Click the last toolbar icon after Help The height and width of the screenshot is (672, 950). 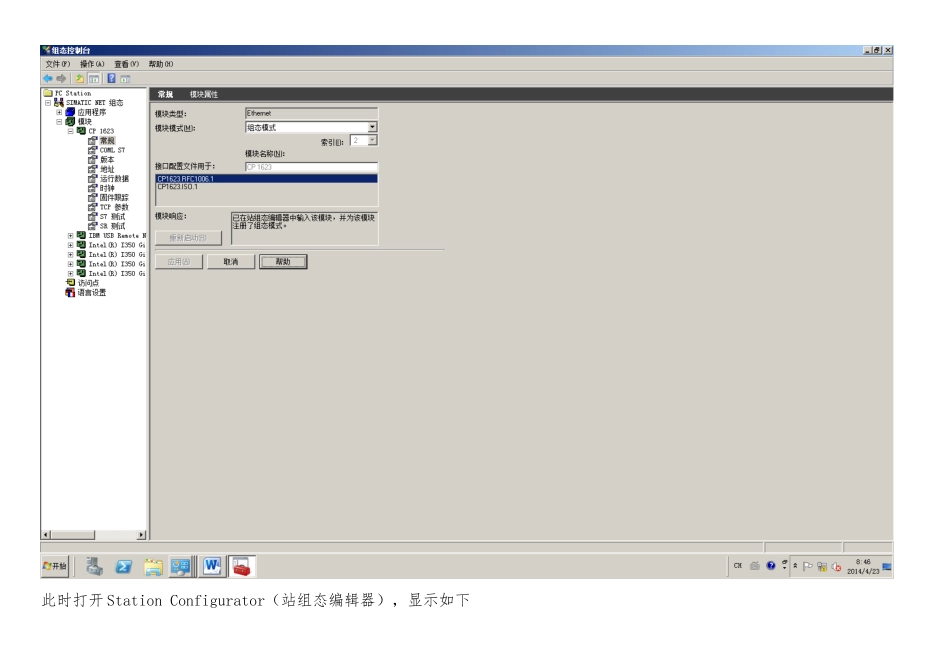(125, 79)
